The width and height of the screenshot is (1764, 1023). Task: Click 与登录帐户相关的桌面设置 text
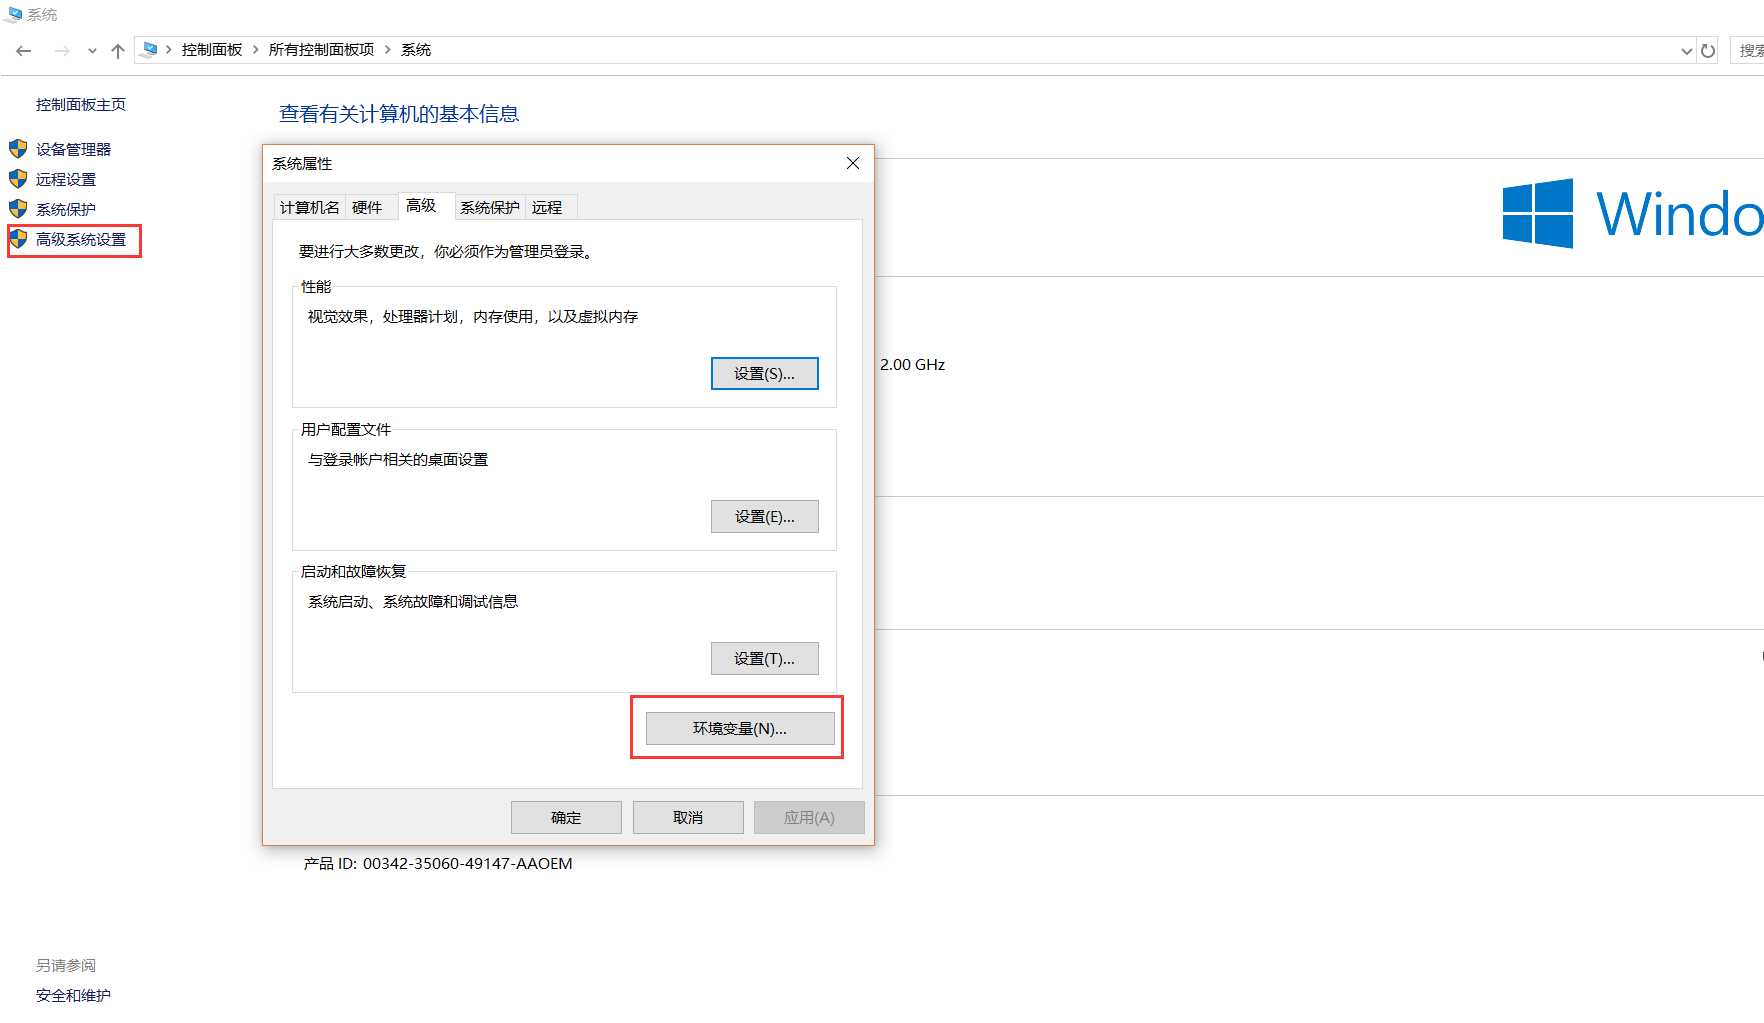pyautogui.click(x=398, y=460)
